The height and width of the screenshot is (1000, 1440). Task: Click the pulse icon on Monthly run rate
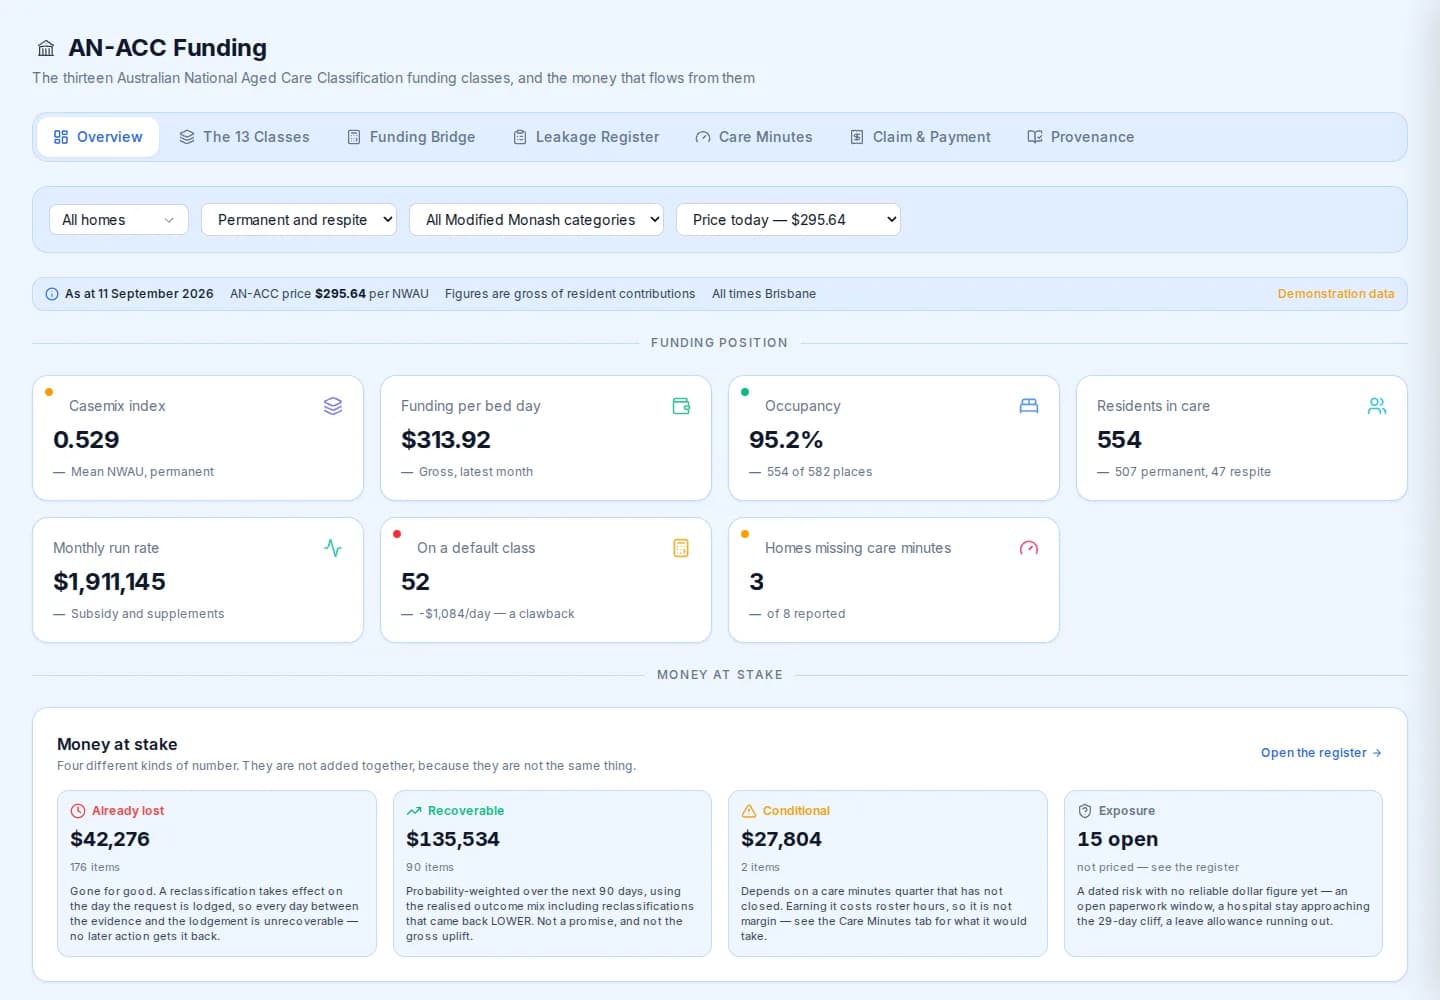tap(333, 548)
